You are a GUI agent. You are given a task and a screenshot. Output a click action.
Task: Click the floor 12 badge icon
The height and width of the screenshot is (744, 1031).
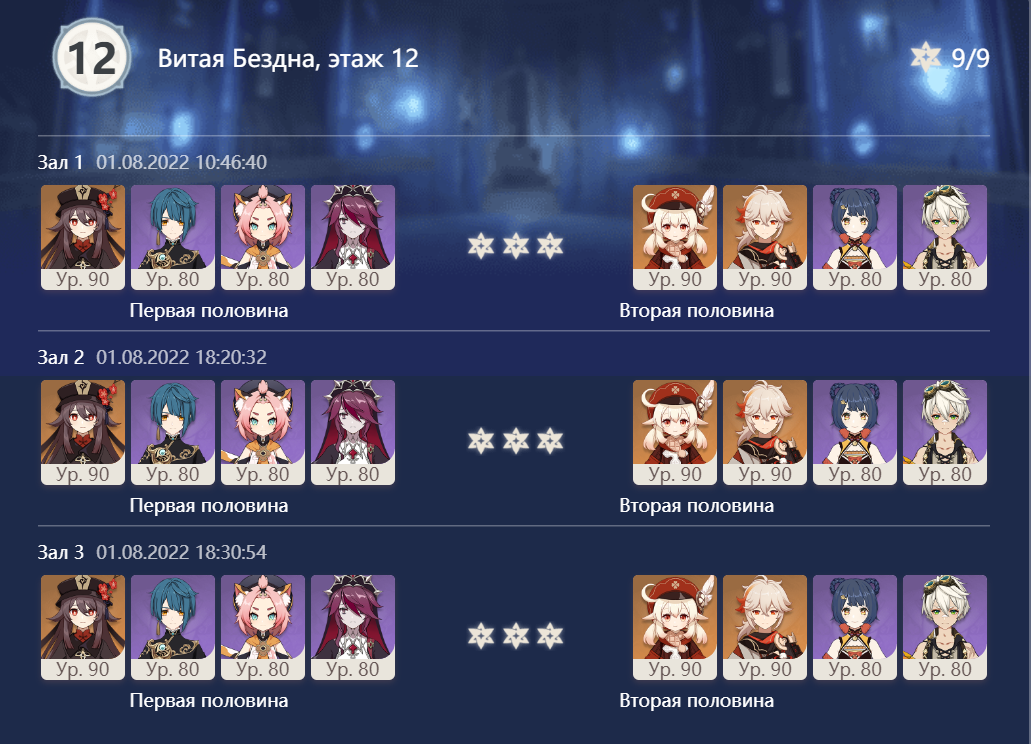[x=91, y=58]
